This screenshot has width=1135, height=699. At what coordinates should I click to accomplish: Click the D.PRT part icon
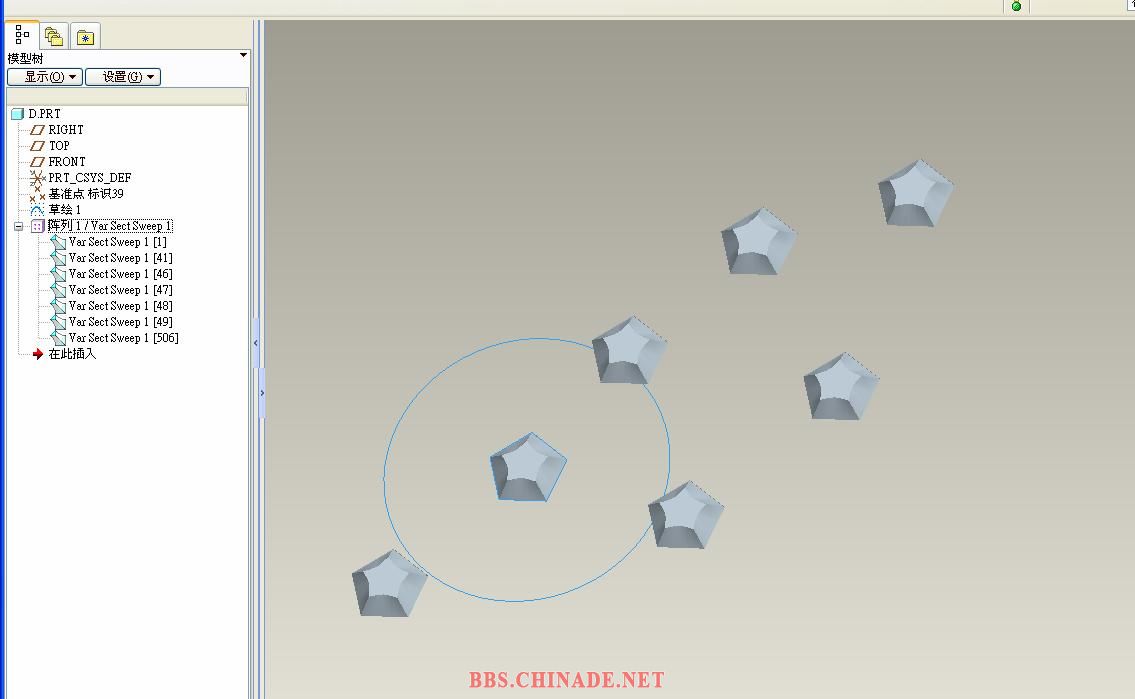17,114
